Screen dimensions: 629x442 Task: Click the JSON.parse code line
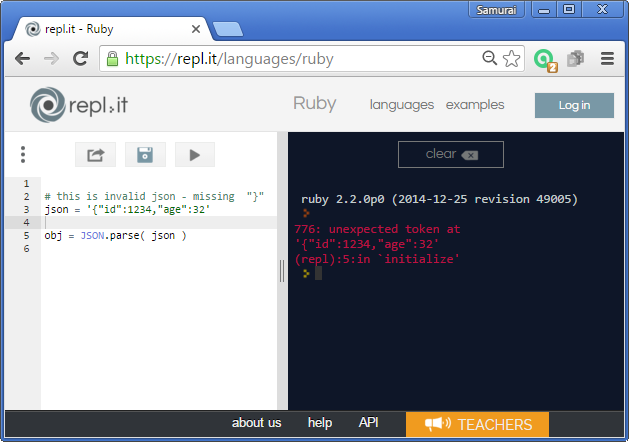click(x=116, y=235)
